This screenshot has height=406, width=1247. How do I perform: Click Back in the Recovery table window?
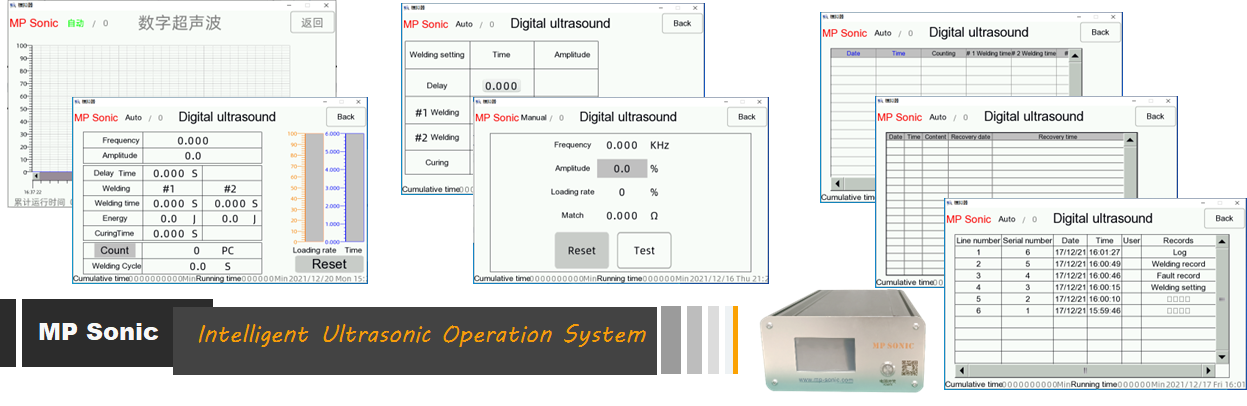1155,116
